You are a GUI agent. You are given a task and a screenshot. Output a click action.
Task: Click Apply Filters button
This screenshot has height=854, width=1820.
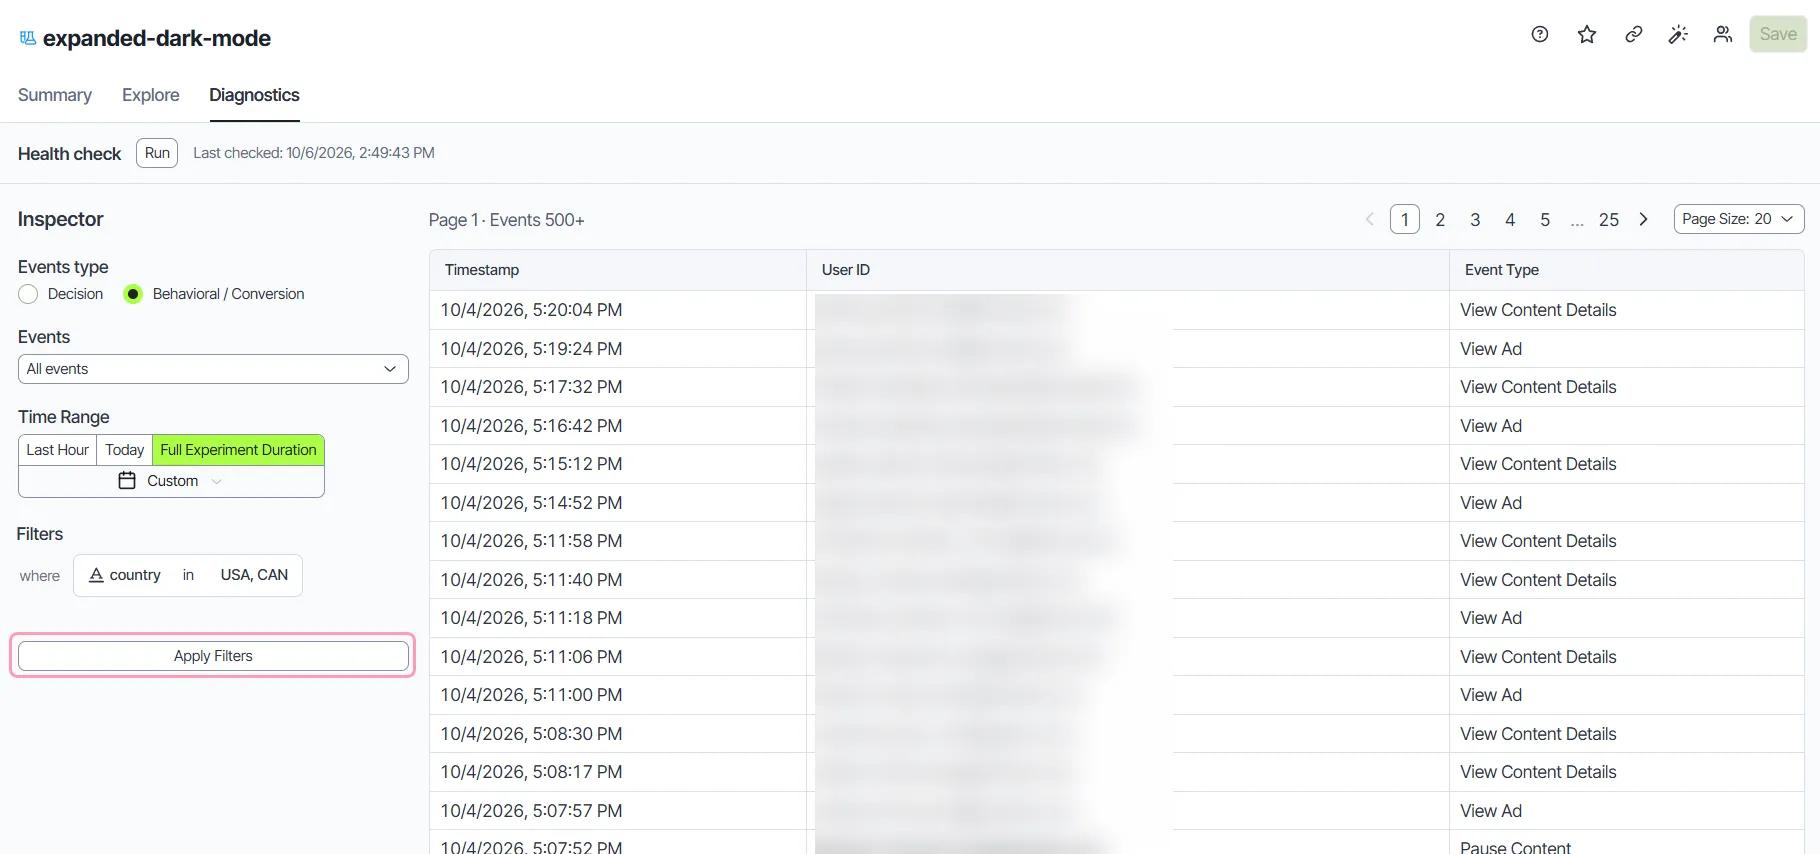(213, 656)
